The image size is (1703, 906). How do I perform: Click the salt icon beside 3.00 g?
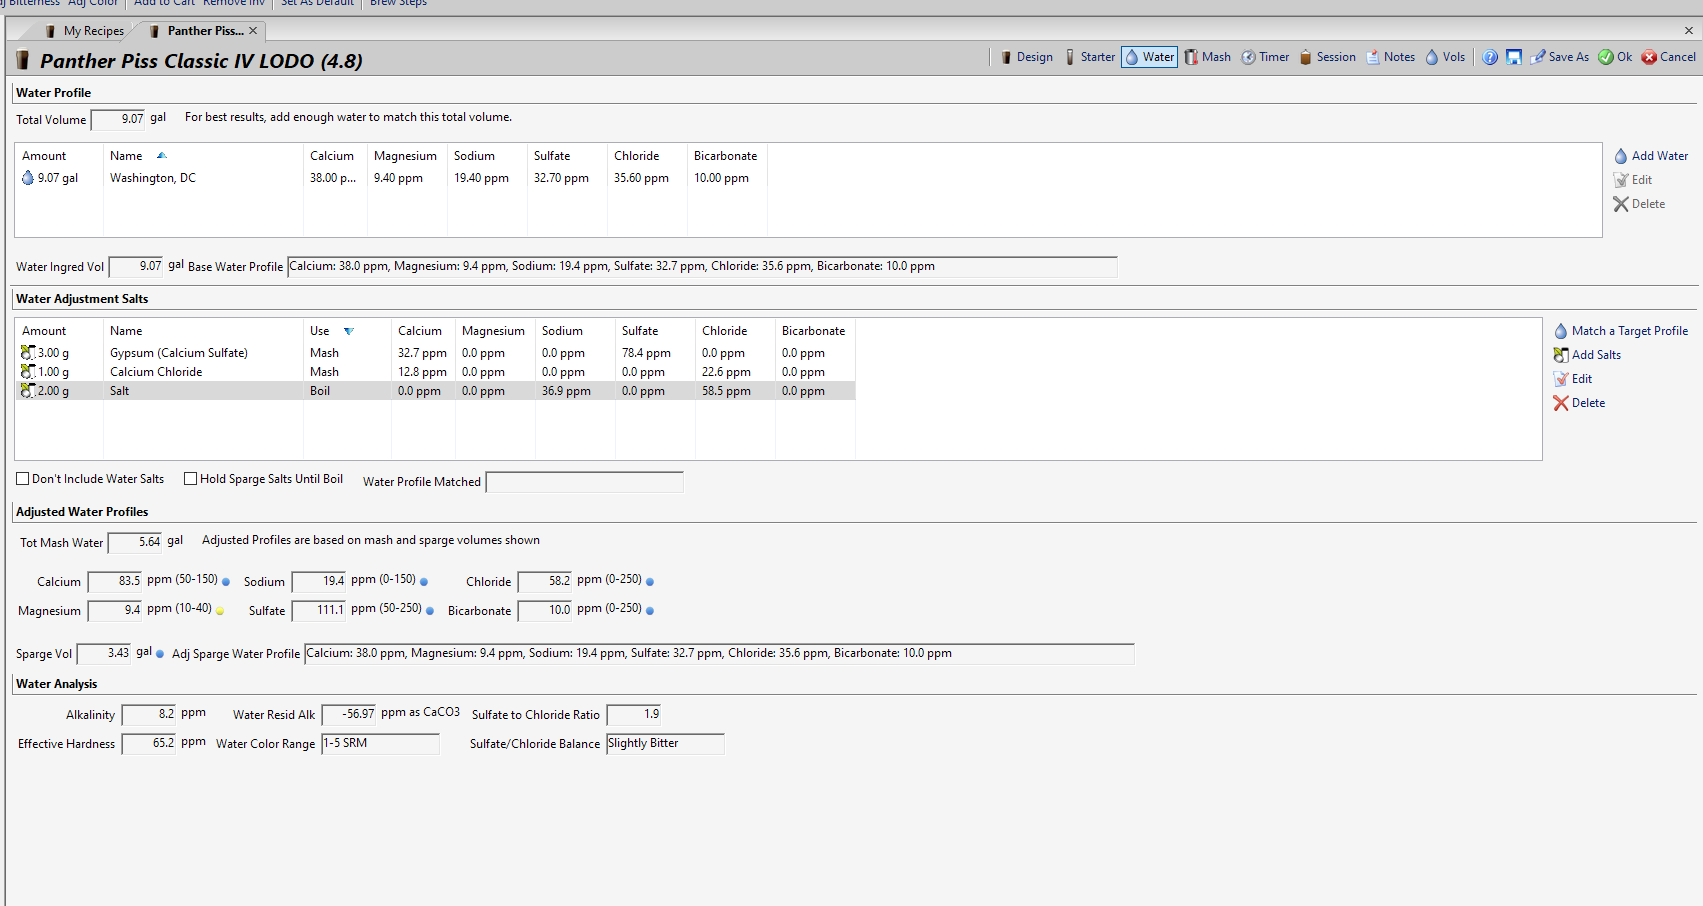coord(28,353)
